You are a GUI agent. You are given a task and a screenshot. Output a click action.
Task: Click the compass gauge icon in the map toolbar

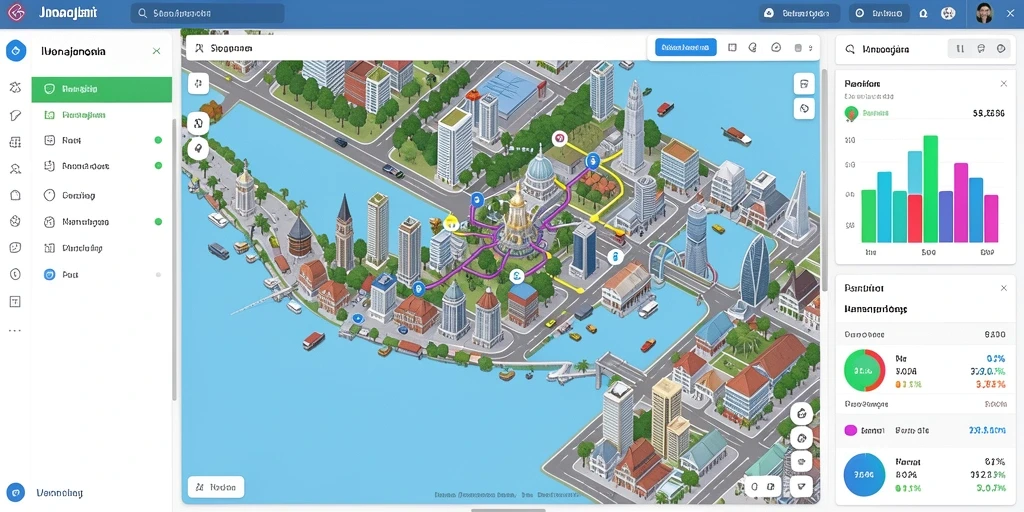click(776, 48)
